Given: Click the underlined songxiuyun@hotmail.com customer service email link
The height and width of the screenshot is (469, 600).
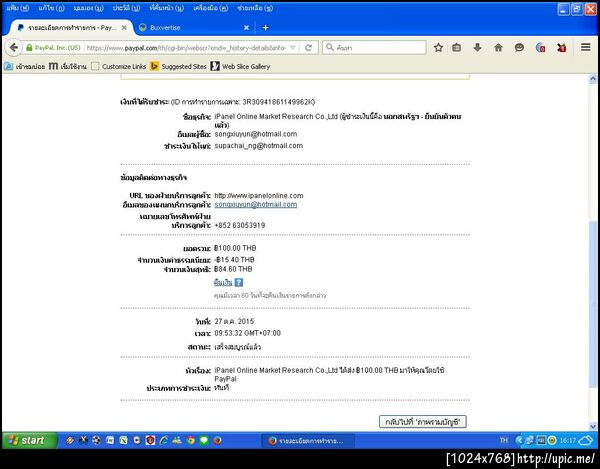Looking at the screenshot, I should pyautogui.click(x=256, y=205).
